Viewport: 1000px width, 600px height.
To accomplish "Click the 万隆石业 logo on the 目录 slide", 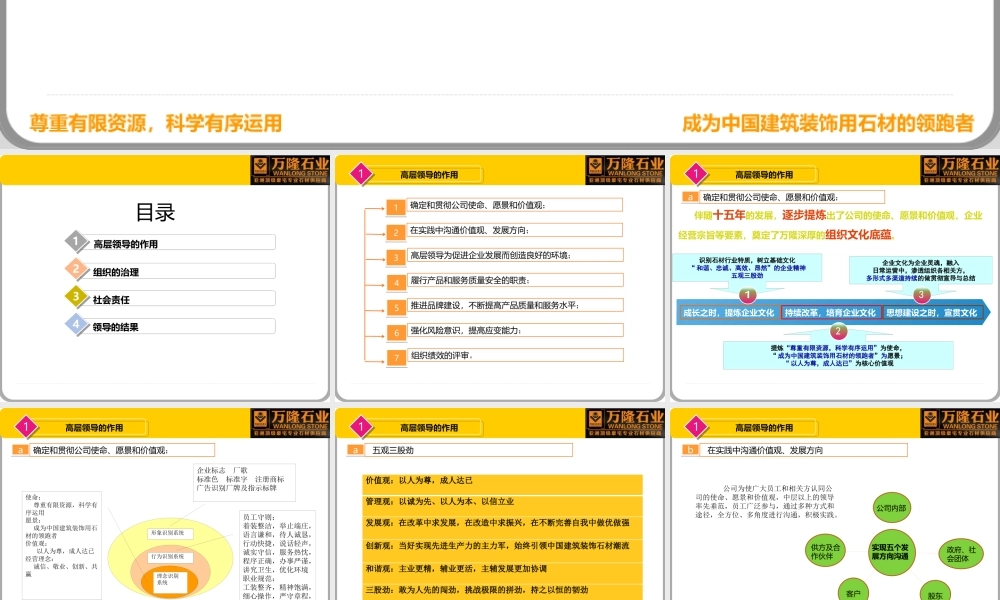I will [290, 170].
